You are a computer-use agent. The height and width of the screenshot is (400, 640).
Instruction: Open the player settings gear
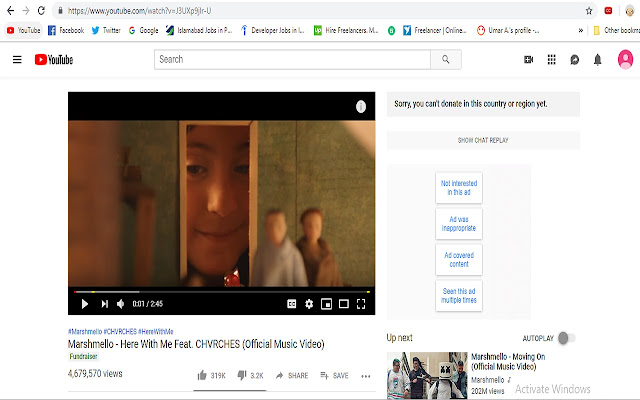tap(309, 304)
